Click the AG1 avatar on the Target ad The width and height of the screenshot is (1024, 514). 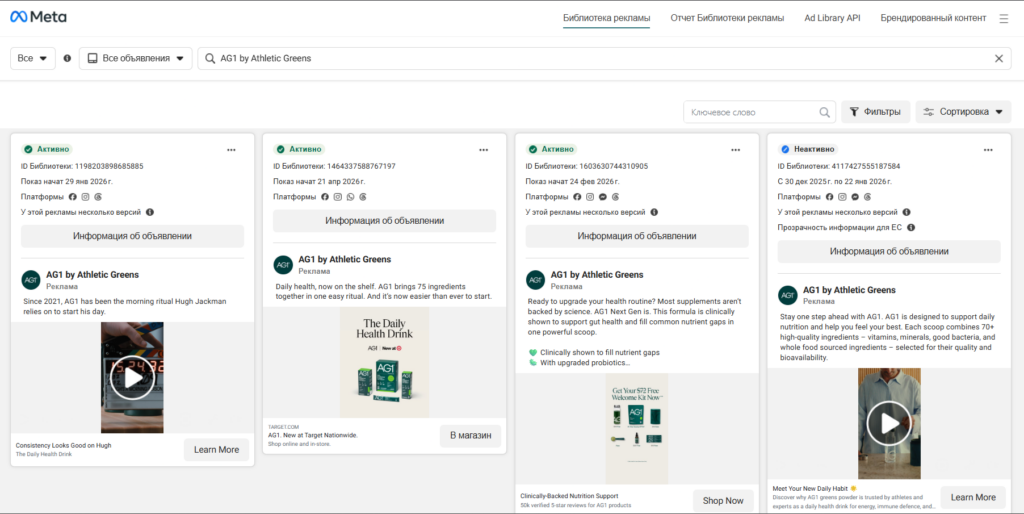point(283,265)
